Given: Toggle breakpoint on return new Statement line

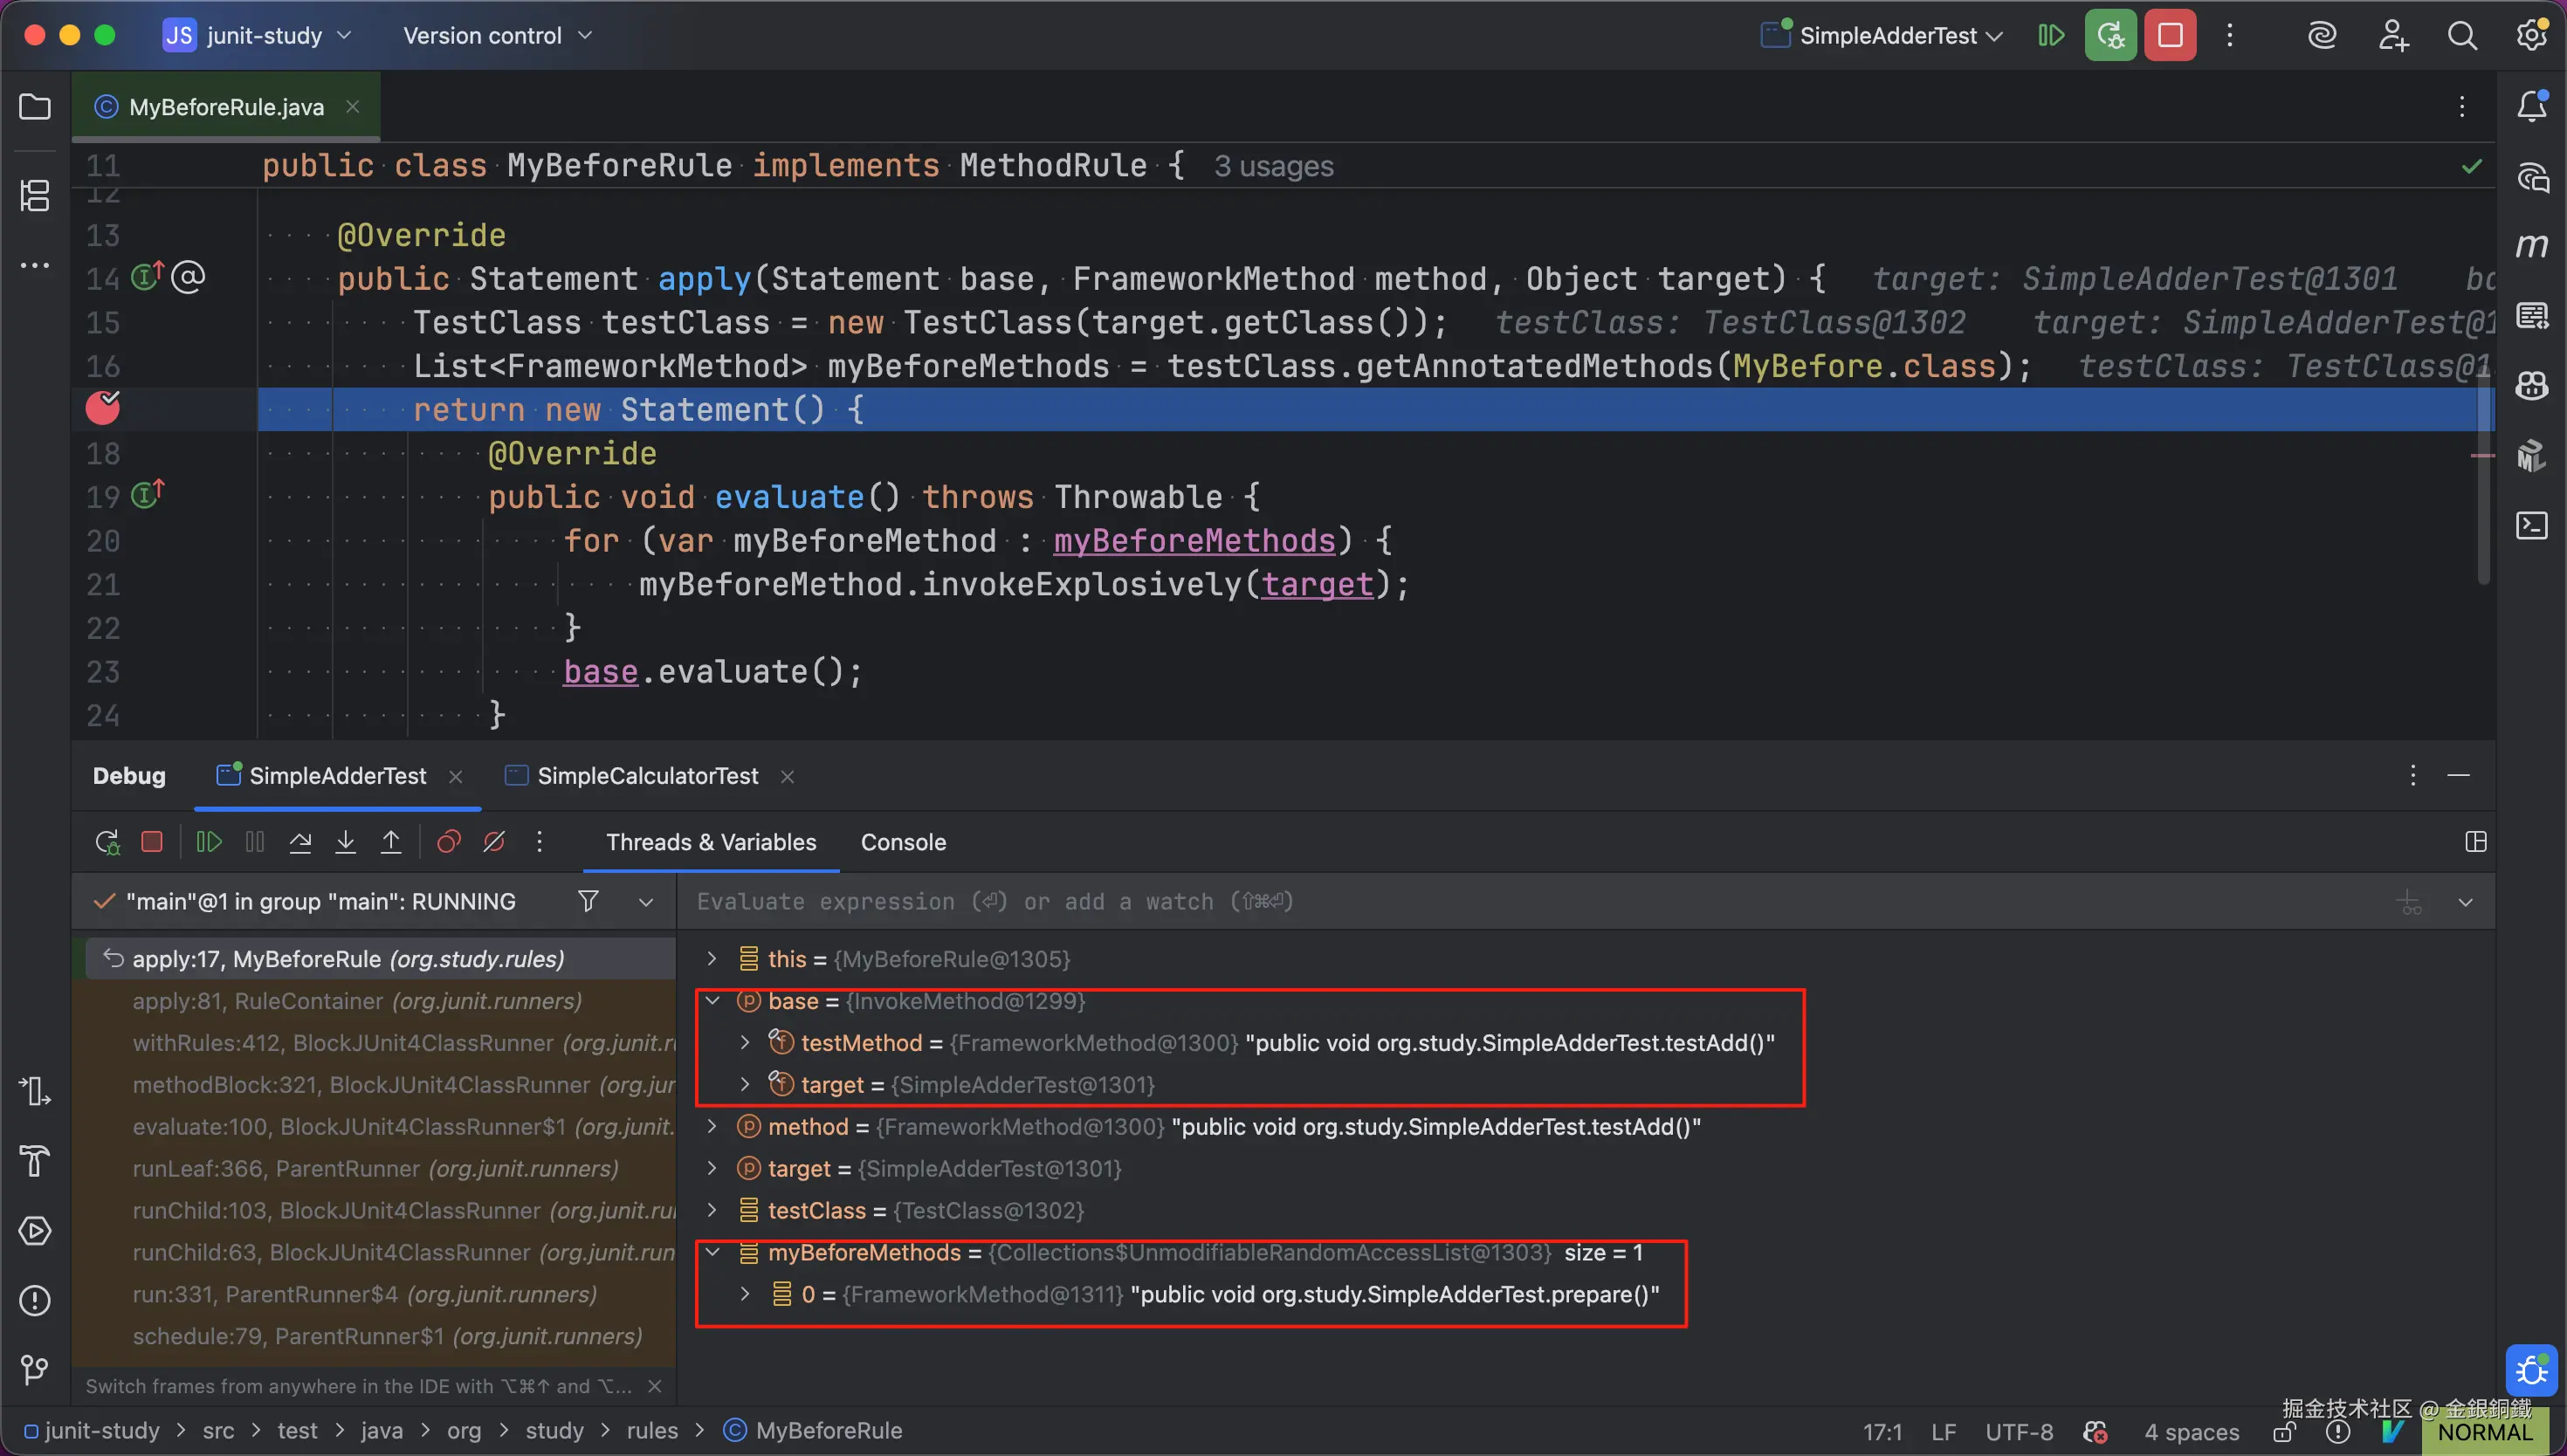Looking at the screenshot, I should (x=102, y=409).
